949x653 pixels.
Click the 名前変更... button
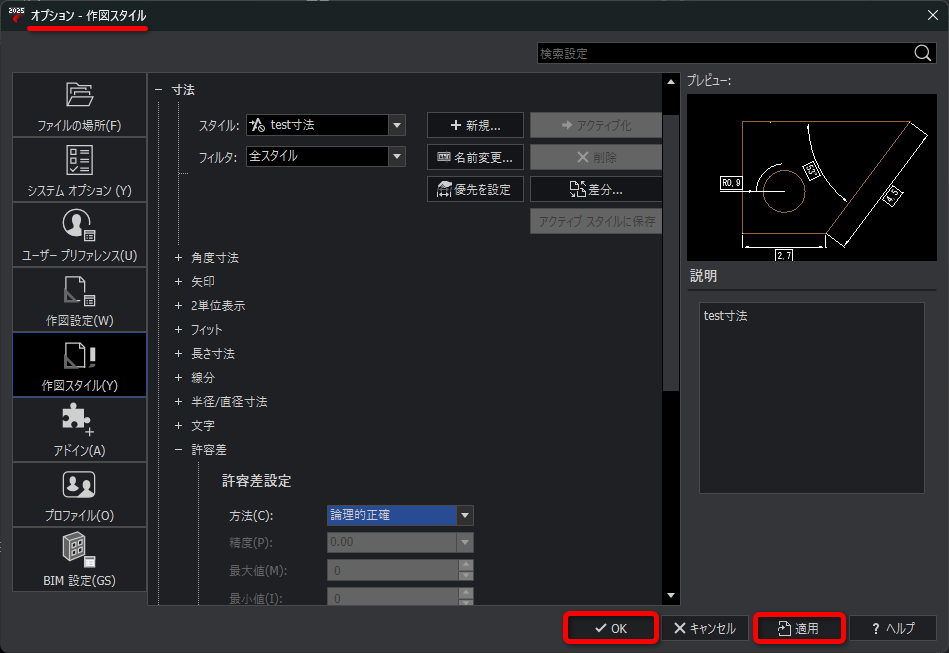coord(475,157)
